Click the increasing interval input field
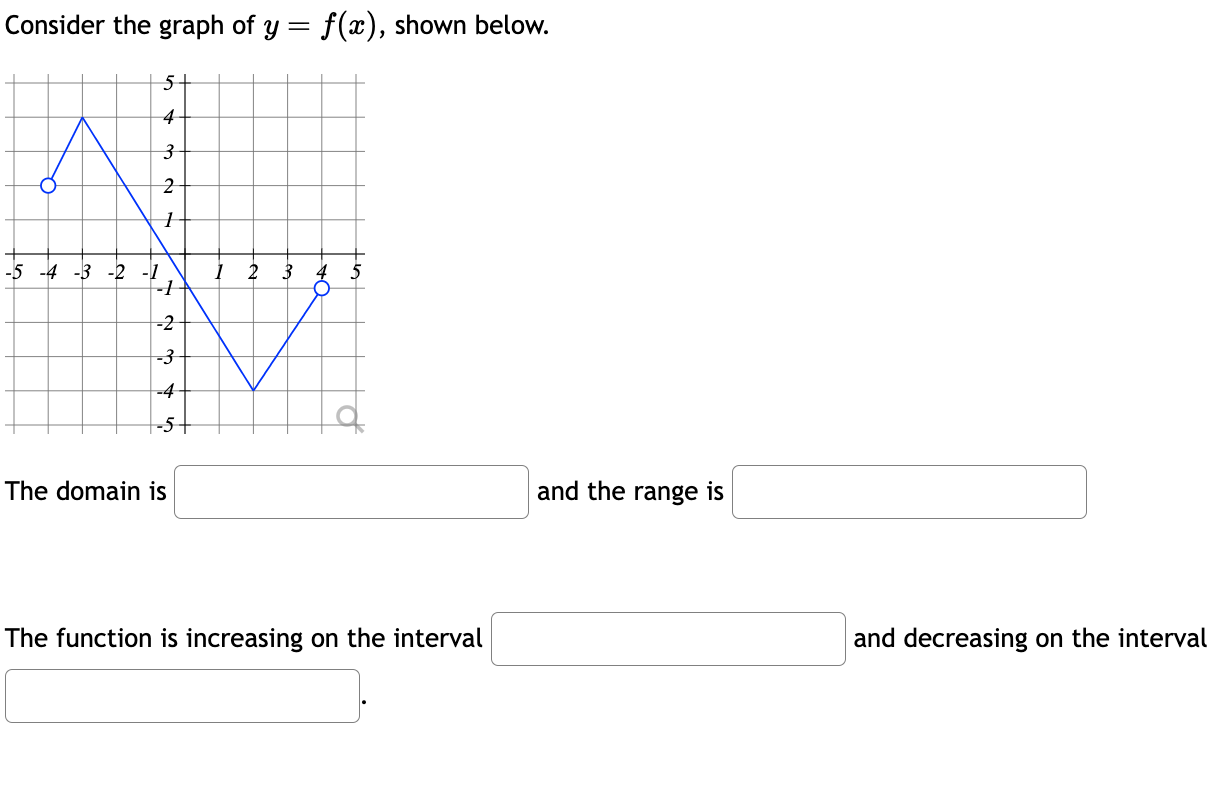1228x794 pixels. pyautogui.click(x=668, y=639)
